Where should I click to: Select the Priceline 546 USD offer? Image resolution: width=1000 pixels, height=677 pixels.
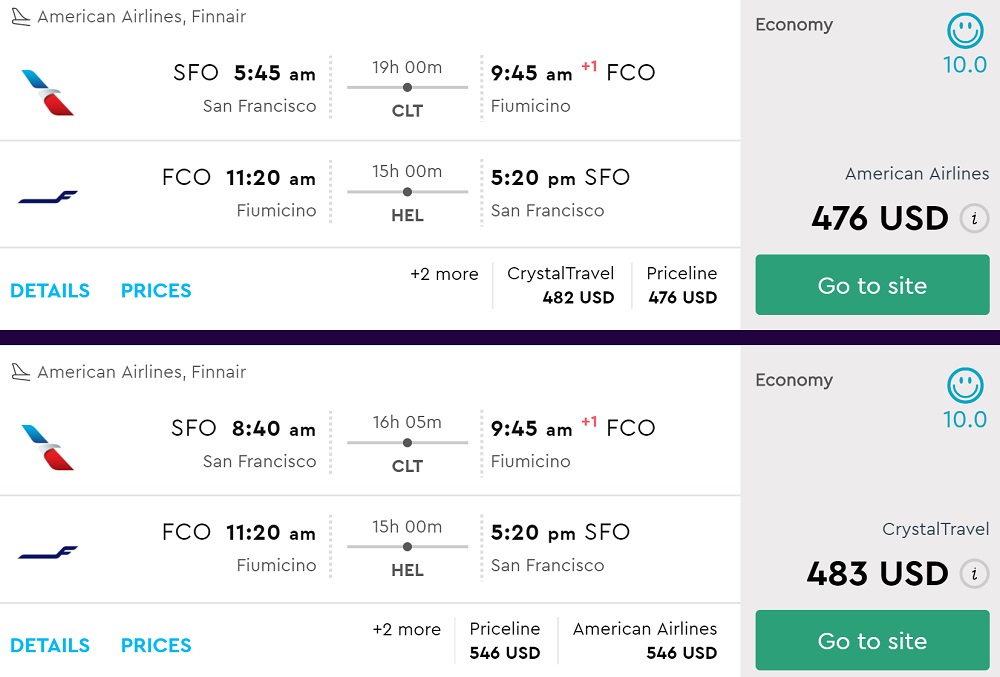(505, 640)
